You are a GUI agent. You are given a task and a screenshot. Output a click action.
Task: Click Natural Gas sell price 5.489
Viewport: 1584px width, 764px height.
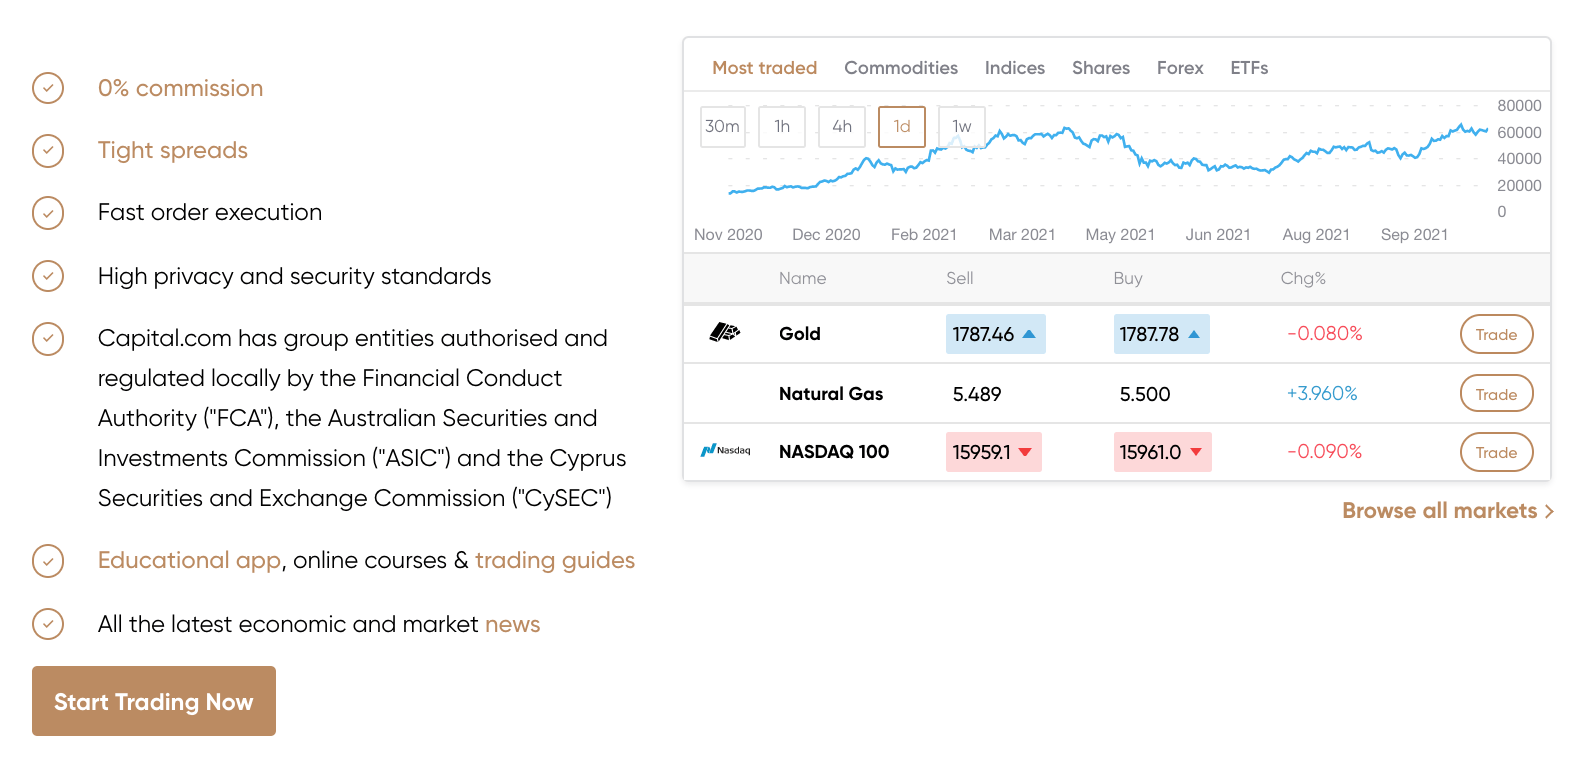[x=977, y=394]
